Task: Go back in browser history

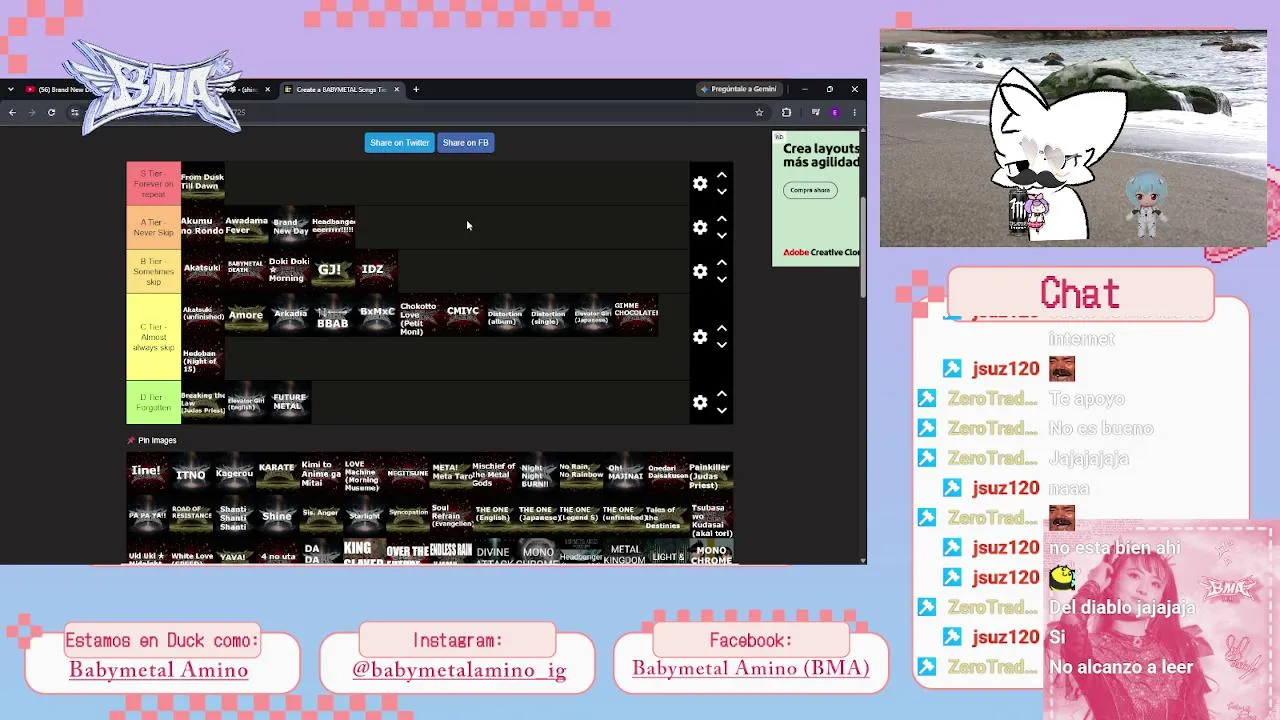Action: coord(12,112)
